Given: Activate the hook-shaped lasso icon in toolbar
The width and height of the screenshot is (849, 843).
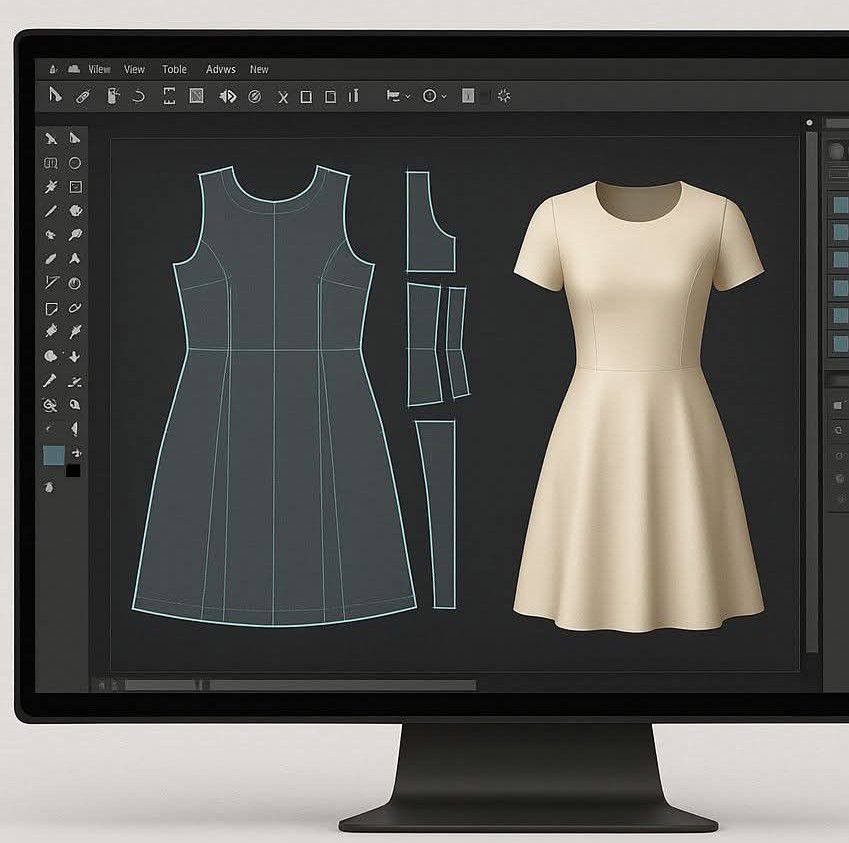Looking at the screenshot, I should (x=139, y=96).
